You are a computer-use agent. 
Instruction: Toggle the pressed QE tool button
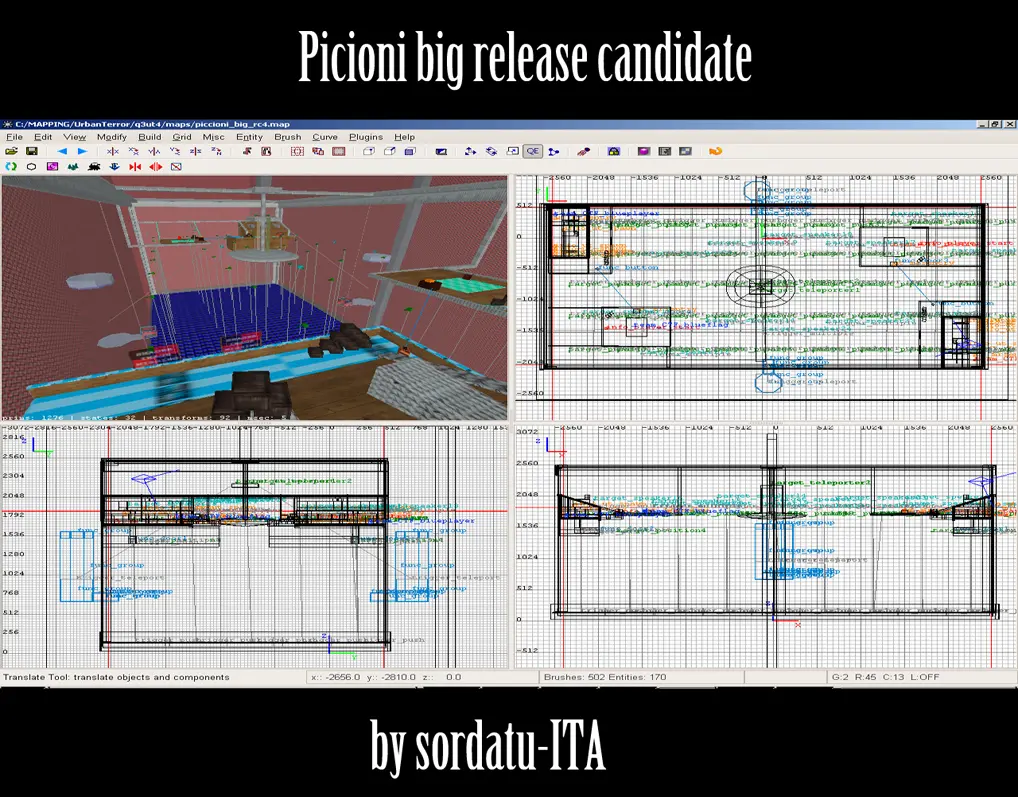pyautogui.click(x=533, y=152)
